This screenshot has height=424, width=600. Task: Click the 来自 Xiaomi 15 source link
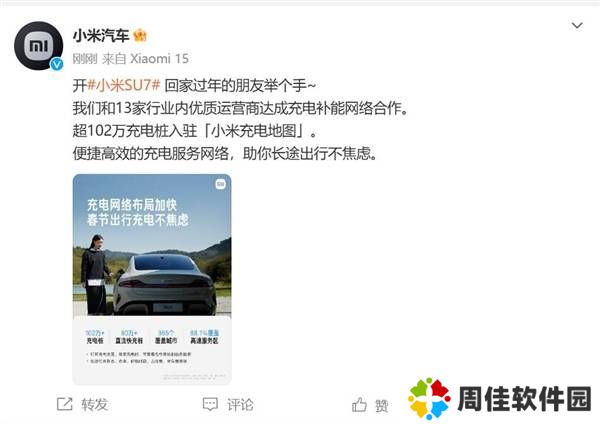tap(145, 59)
